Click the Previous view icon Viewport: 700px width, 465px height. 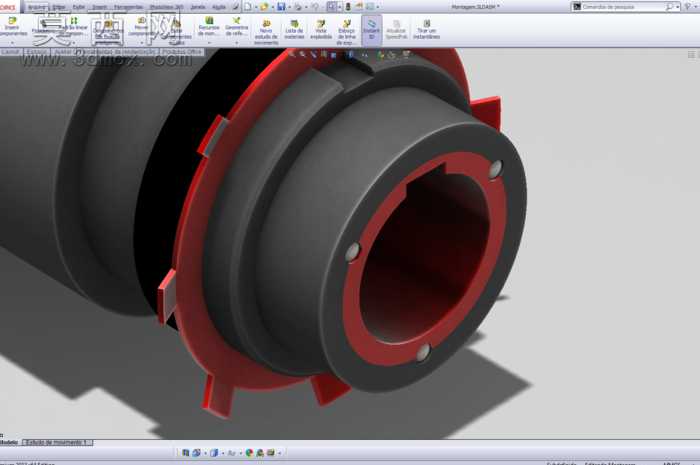[313, 54]
